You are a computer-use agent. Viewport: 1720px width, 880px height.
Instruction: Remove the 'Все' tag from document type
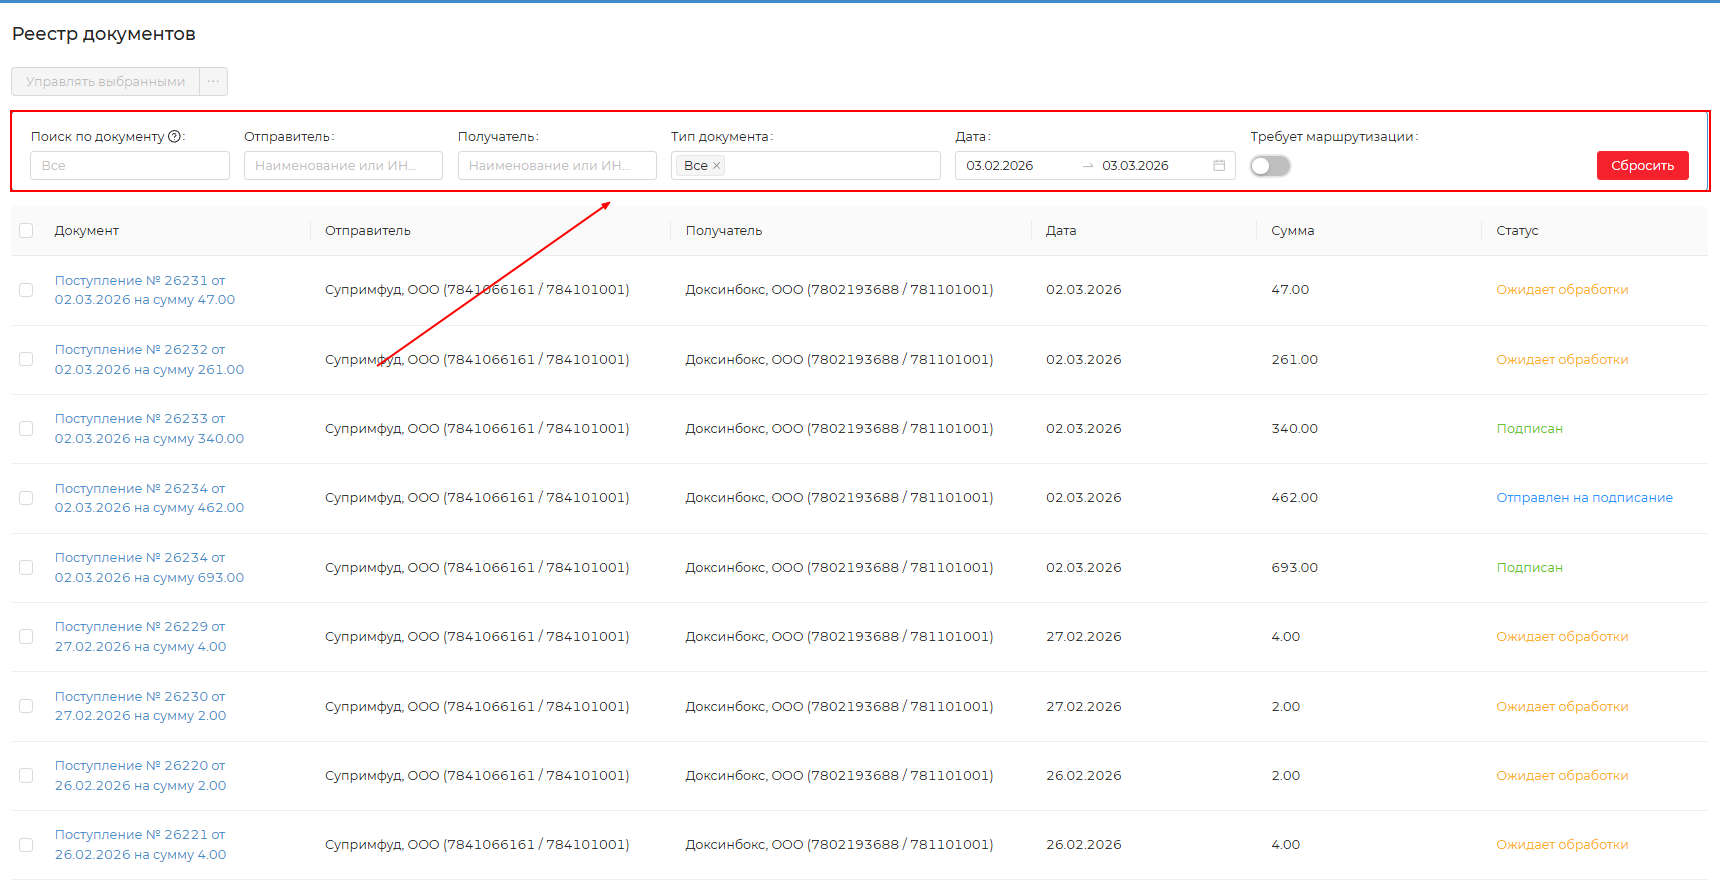pyautogui.click(x=716, y=166)
